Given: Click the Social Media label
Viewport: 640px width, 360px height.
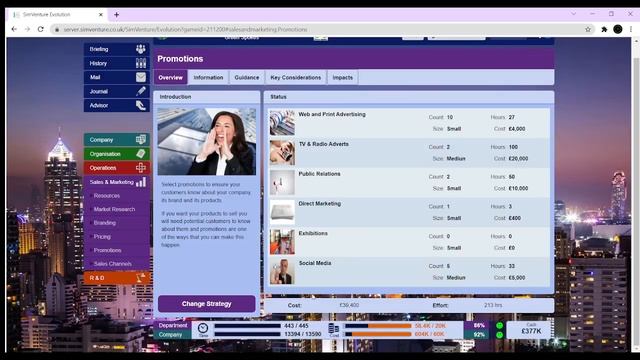Looking at the screenshot, I should coord(315,264).
